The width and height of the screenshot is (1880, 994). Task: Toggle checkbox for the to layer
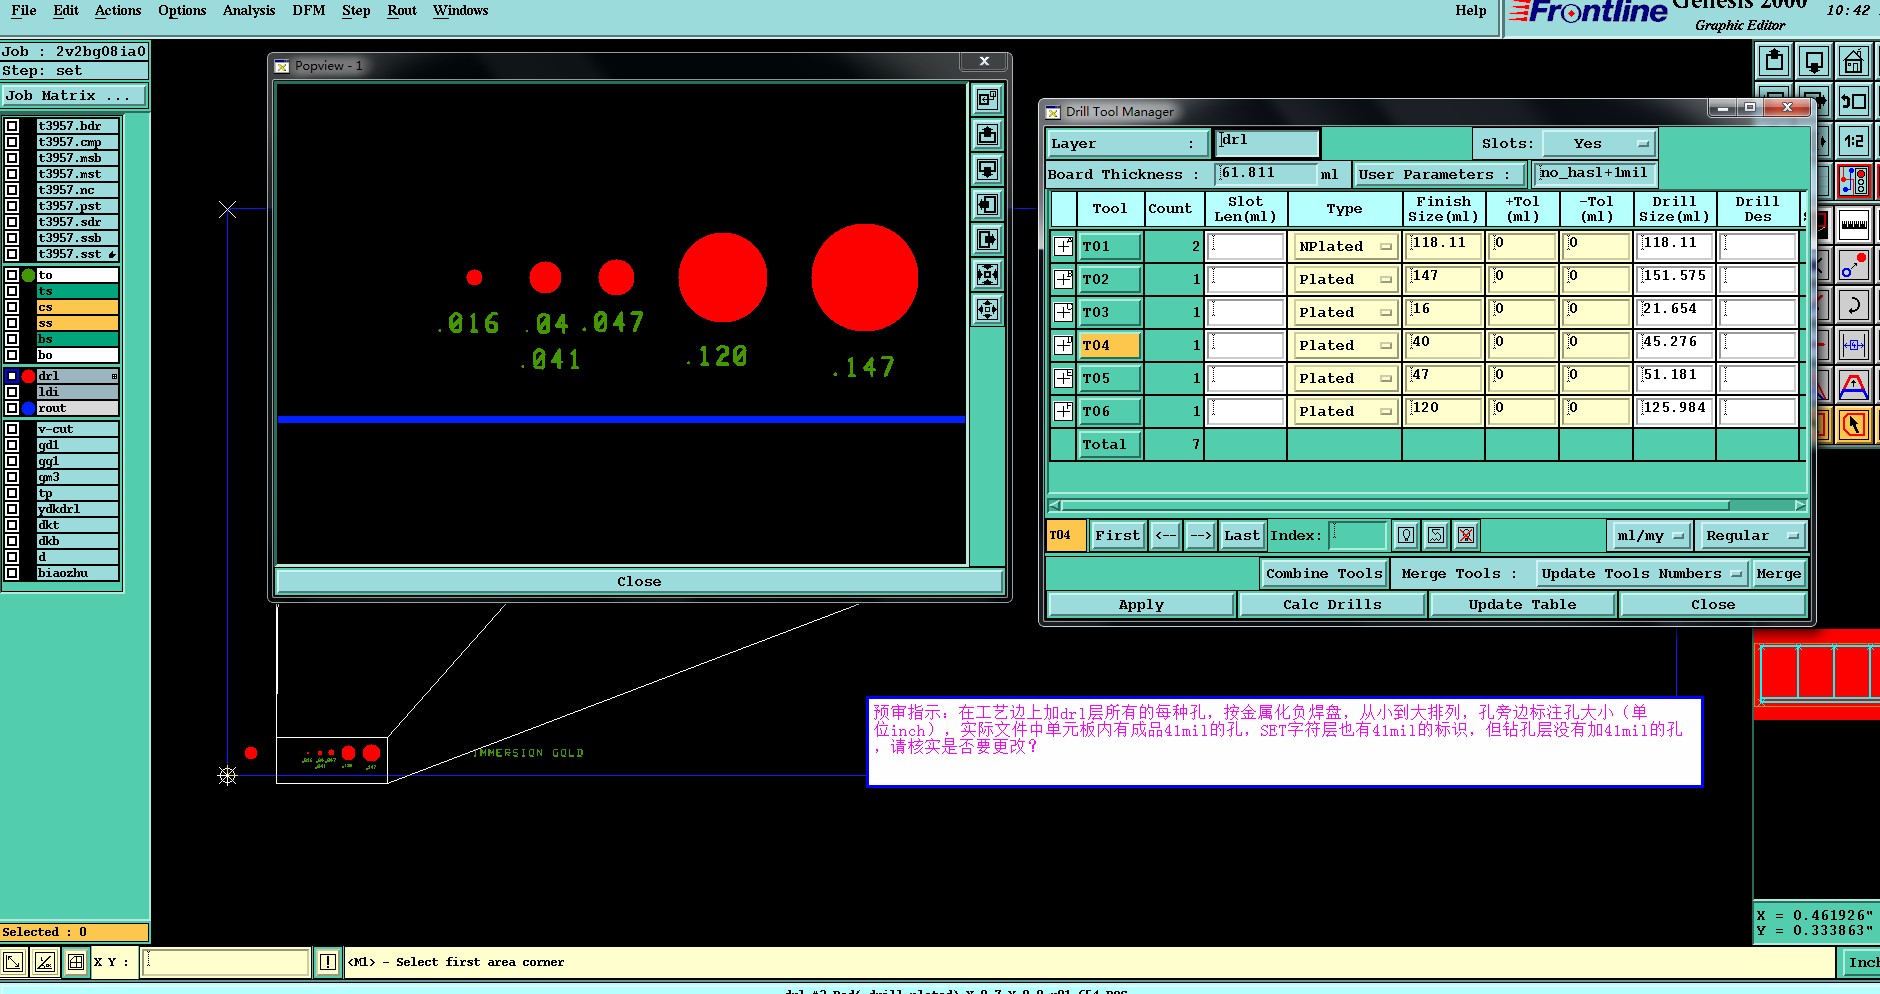[x=12, y=275]
